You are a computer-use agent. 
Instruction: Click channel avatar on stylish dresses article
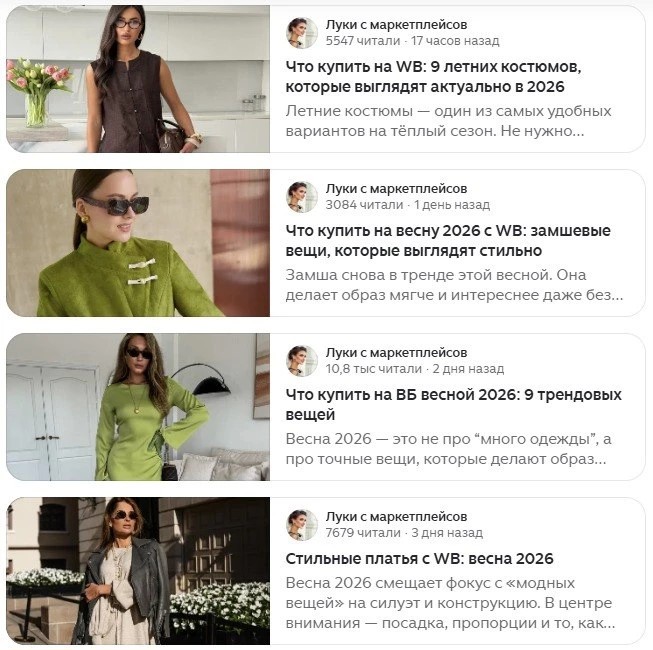point(302,525)
